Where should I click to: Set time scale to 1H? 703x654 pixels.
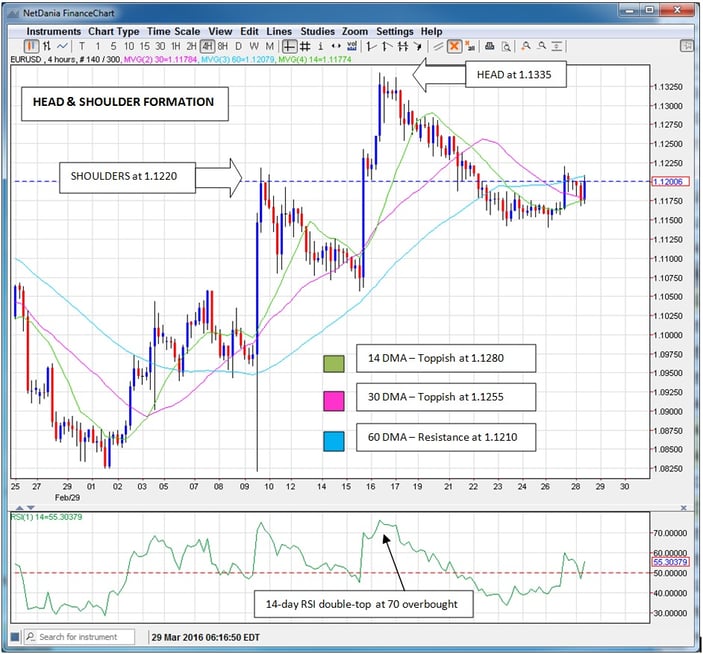176,46
